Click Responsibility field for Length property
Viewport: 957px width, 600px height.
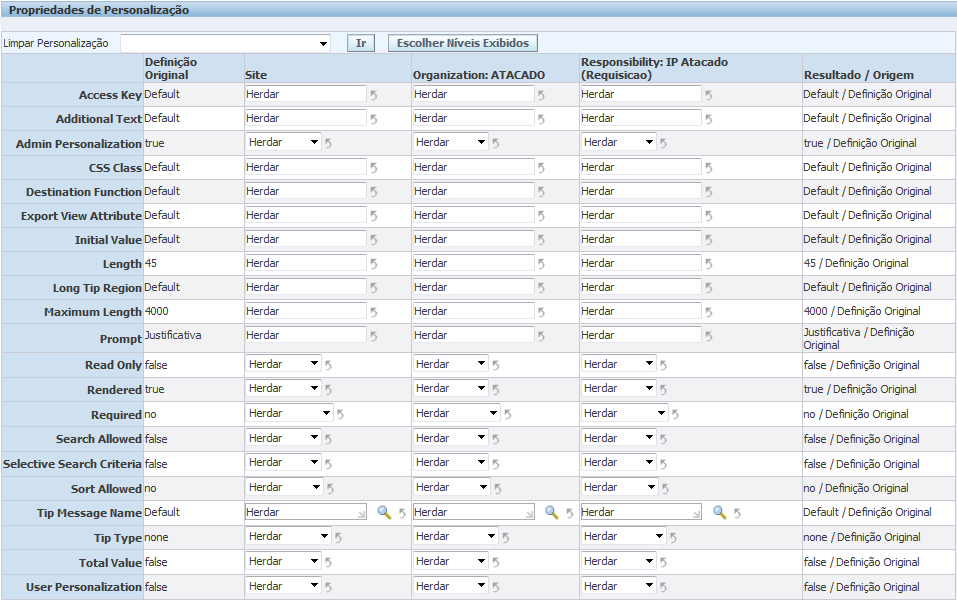tap(641, 263)
